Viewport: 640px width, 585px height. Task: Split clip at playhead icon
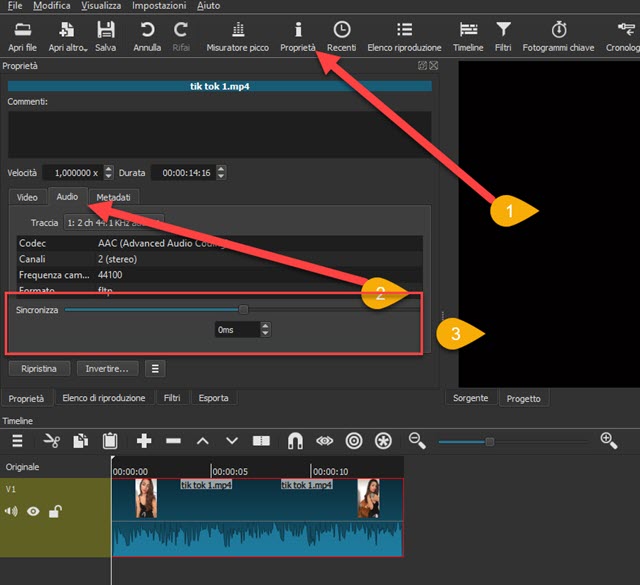(x=261, y=441)
